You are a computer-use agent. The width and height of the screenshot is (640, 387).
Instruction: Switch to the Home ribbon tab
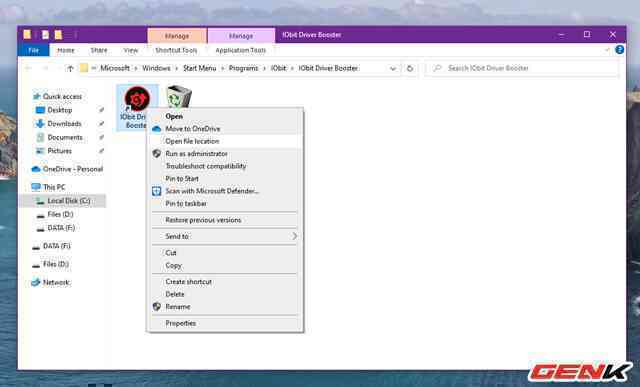click(66, 50)
